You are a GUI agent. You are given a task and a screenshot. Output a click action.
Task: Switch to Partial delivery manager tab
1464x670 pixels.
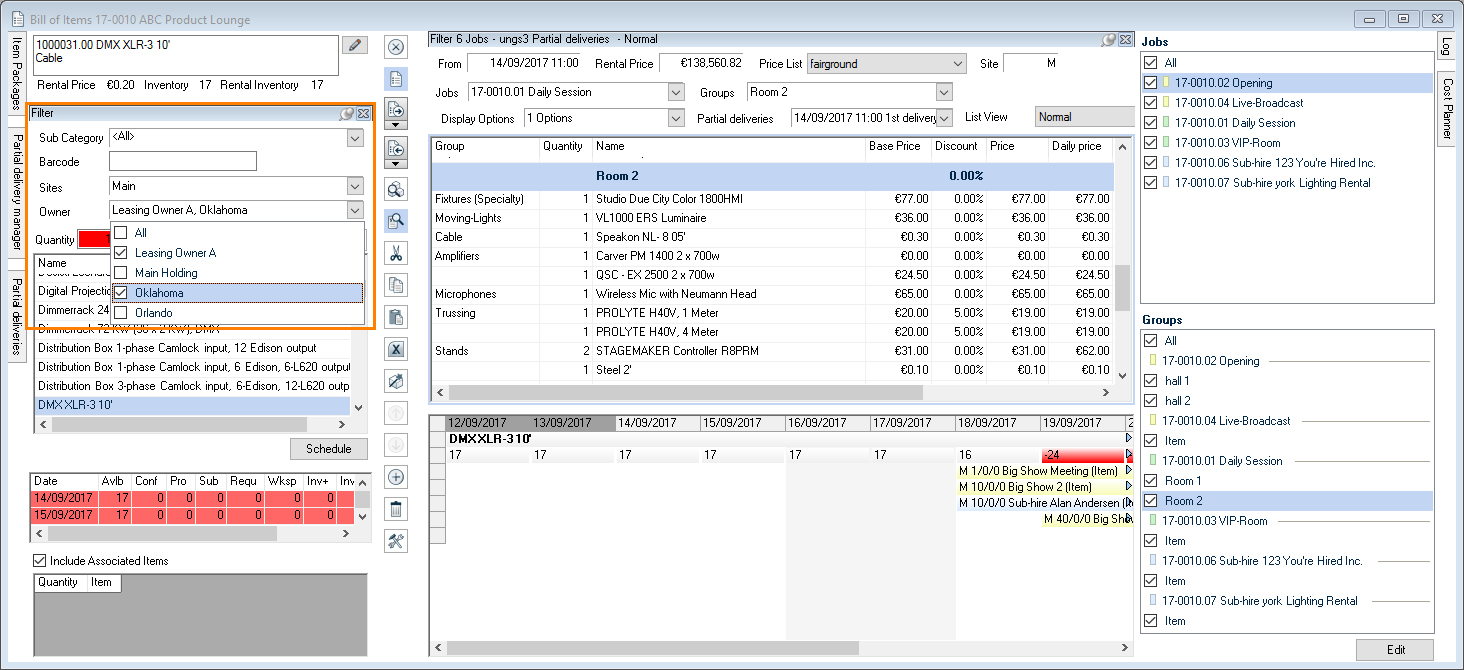click(17, 195)
